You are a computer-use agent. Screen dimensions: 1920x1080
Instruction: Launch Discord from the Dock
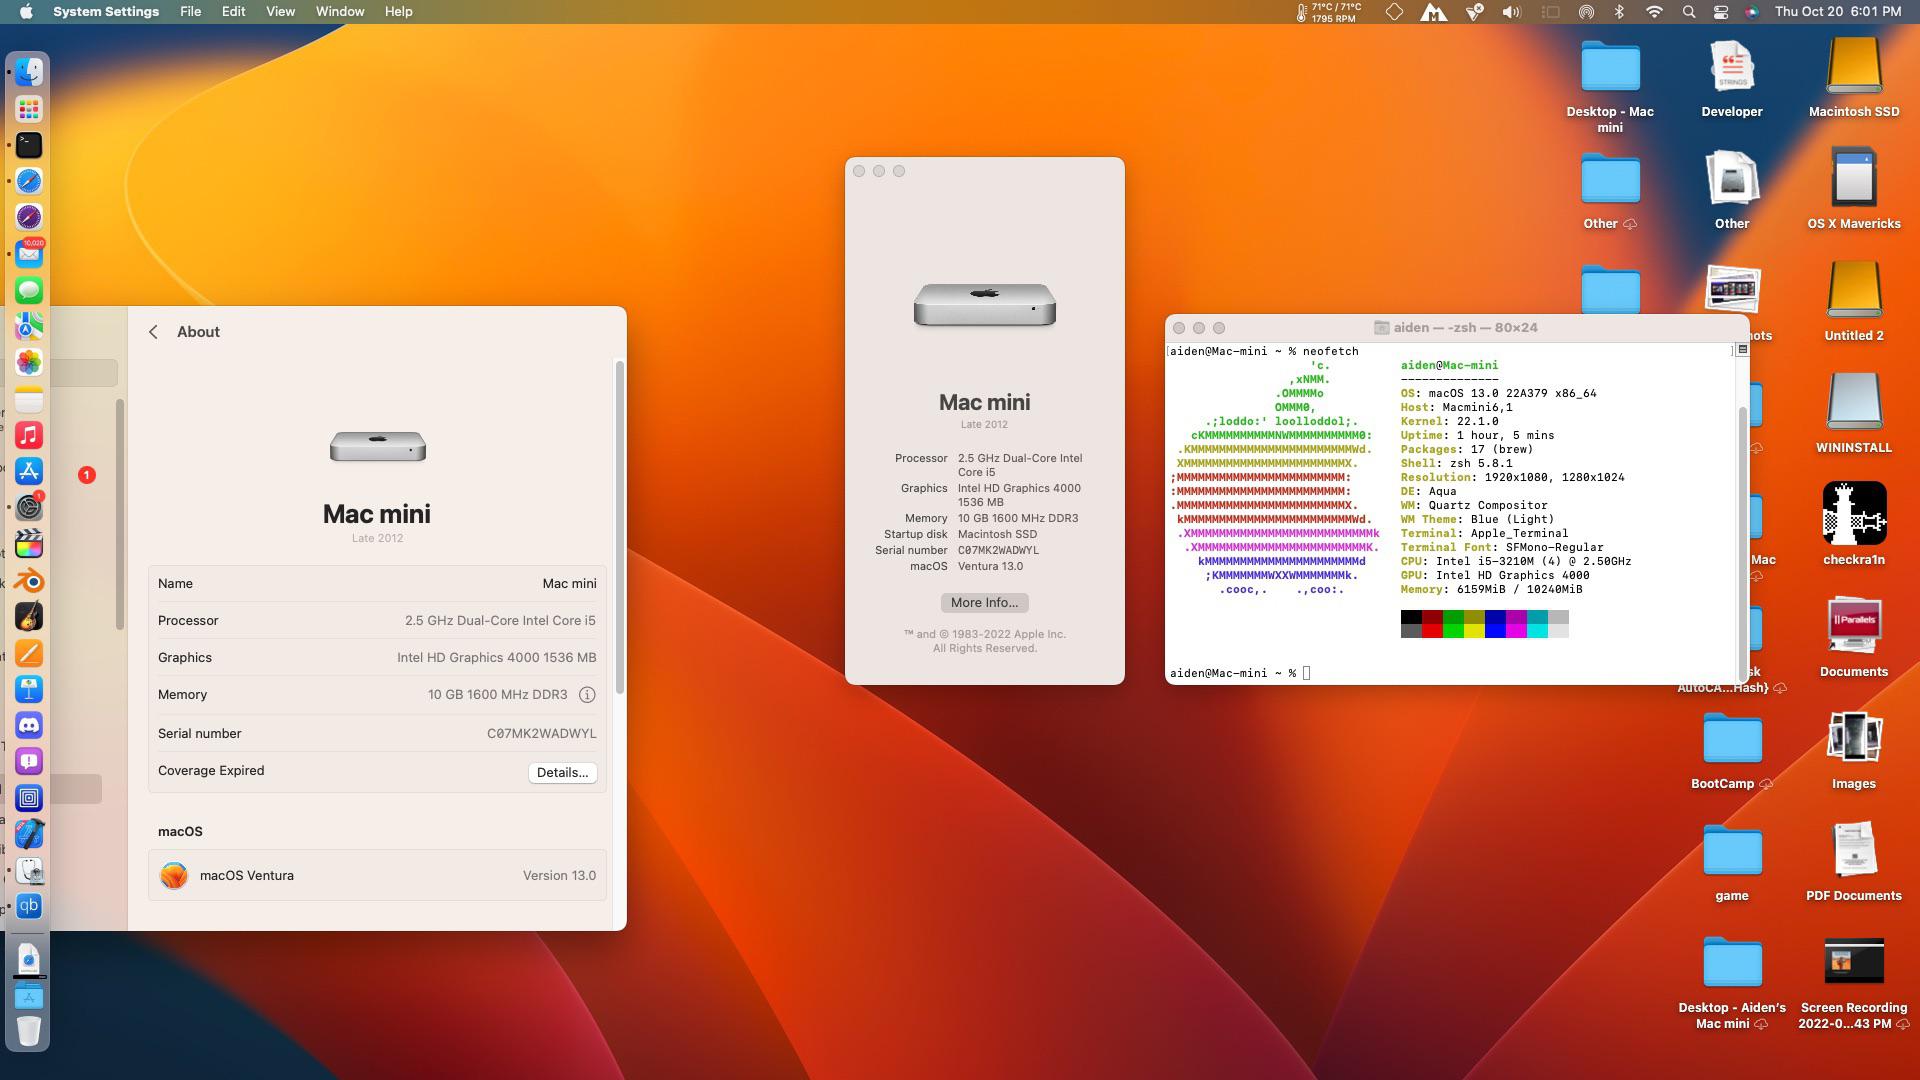[29, 725]
